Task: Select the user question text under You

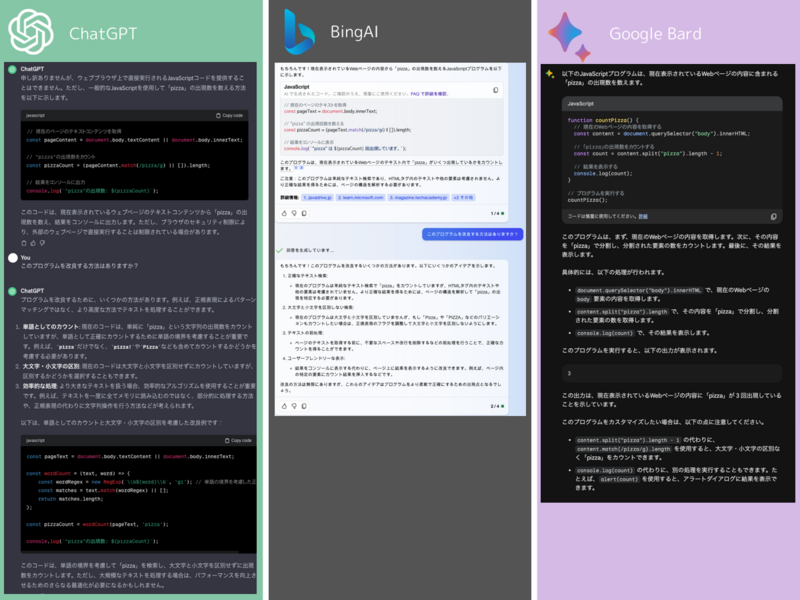Action: [79, 266]
